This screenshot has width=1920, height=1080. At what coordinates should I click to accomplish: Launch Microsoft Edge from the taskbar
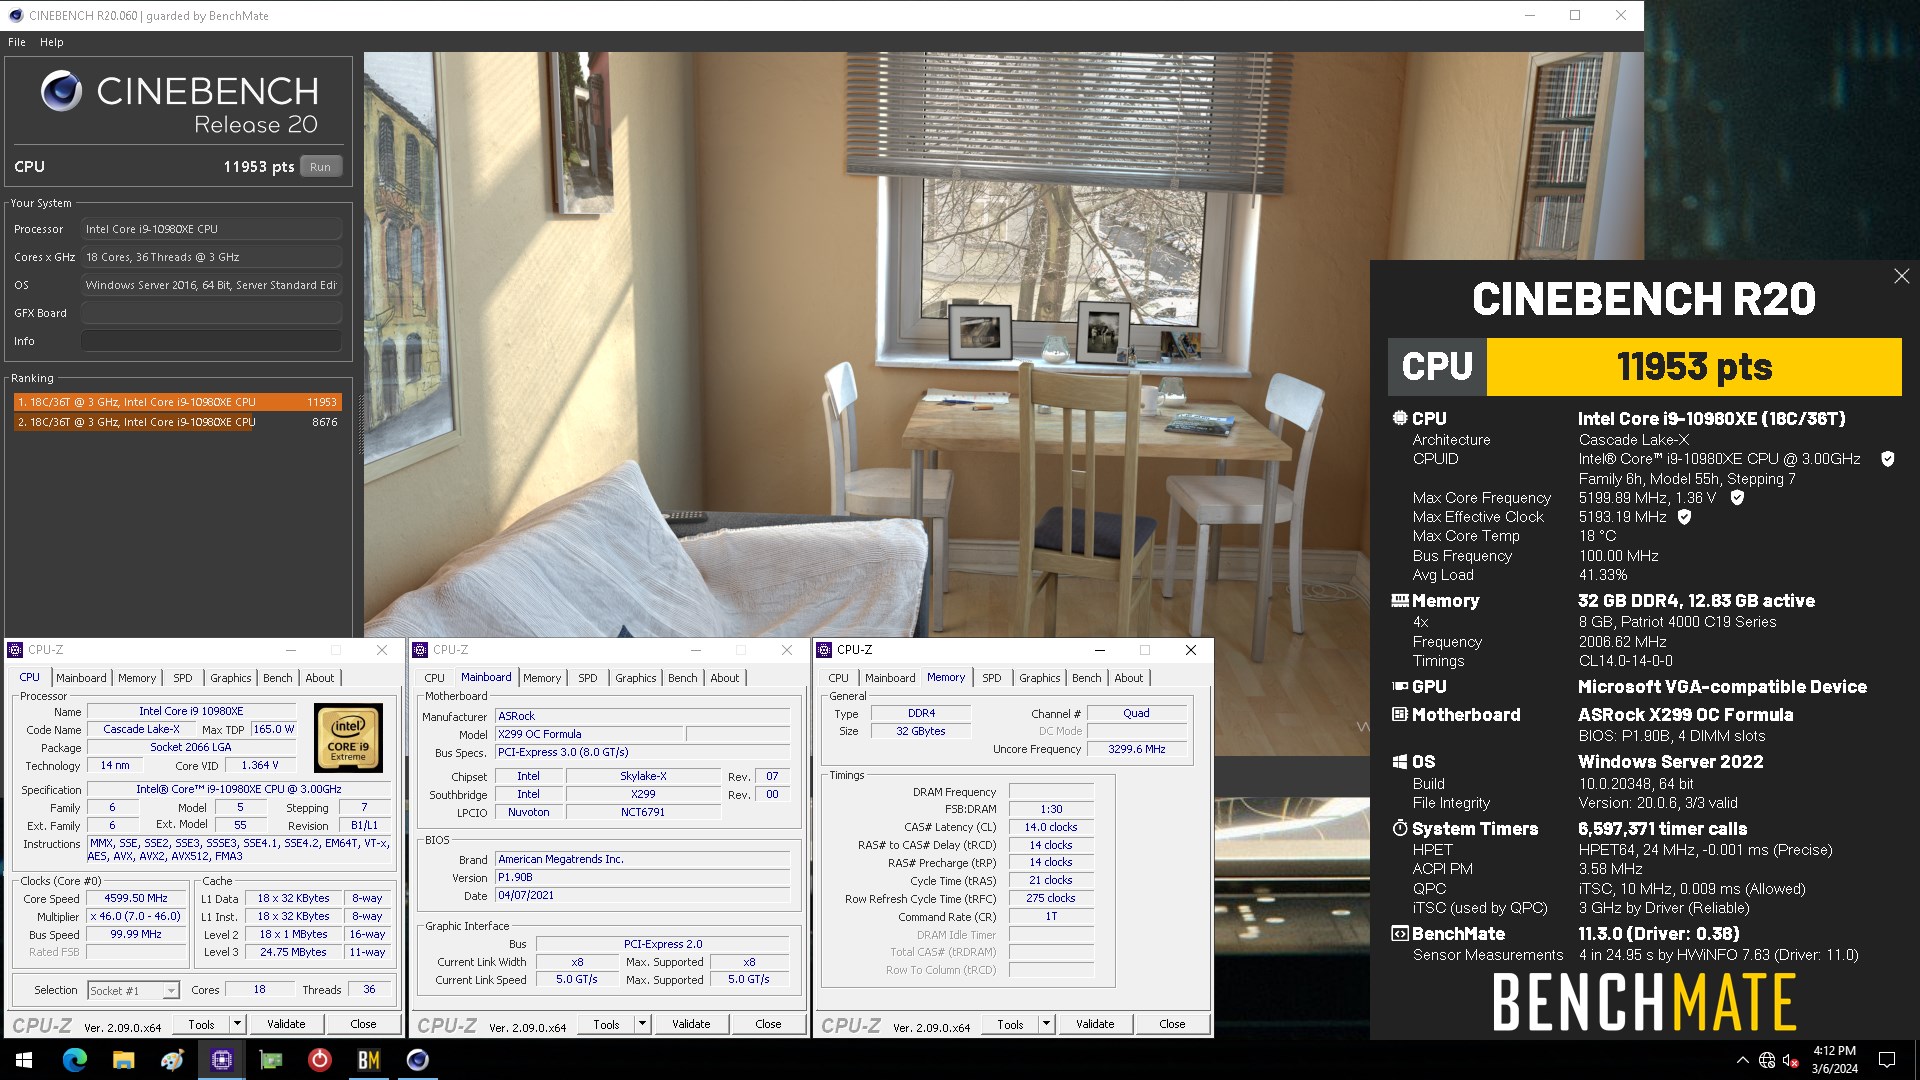[75, 1060]
